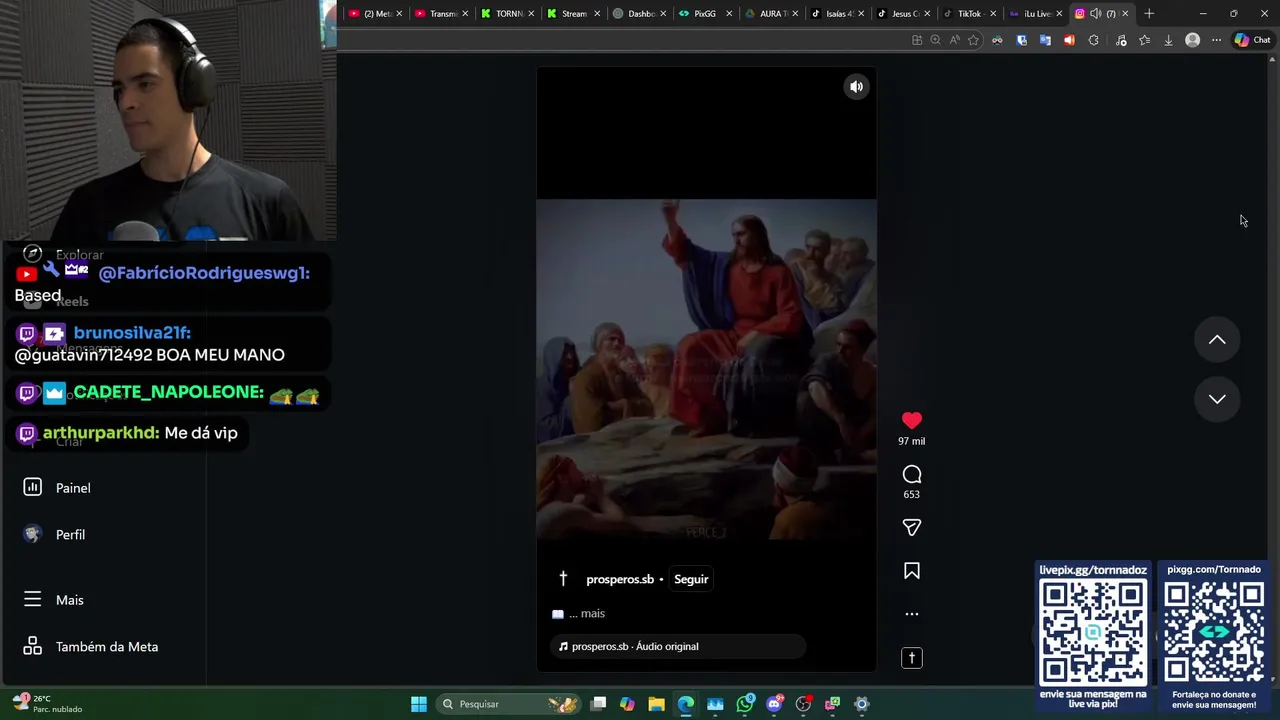Switch to the TikTok browser tab
This screenshot has width=1280, height=720.
[x=968, y=13]
